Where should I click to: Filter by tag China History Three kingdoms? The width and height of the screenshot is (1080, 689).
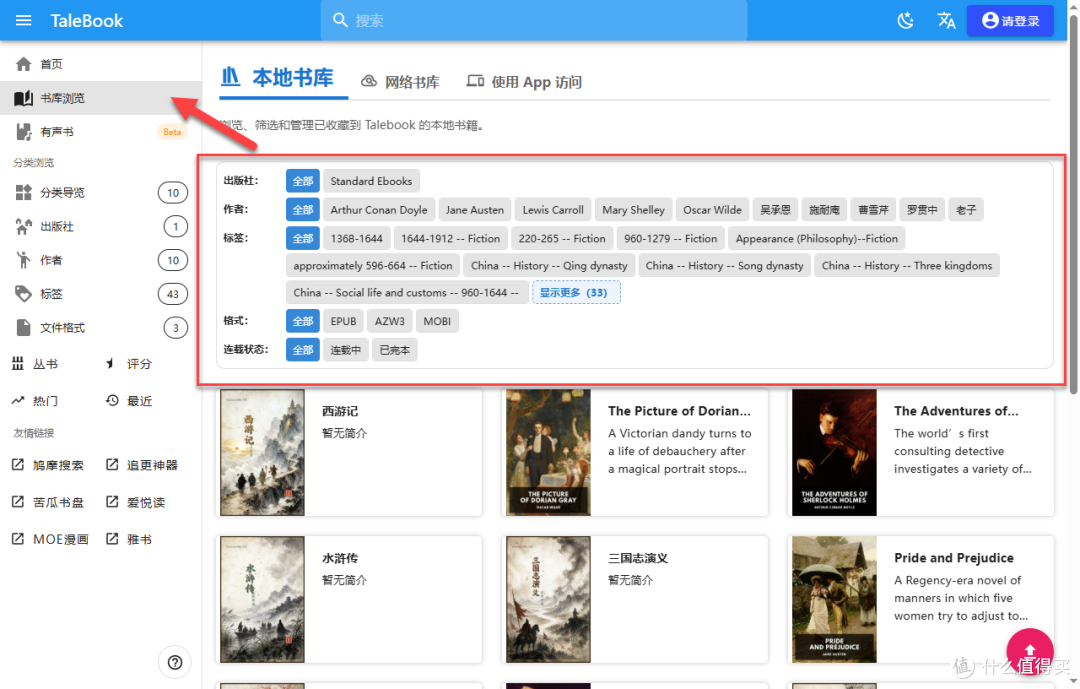pyautogui.click(x=907, y=265)
